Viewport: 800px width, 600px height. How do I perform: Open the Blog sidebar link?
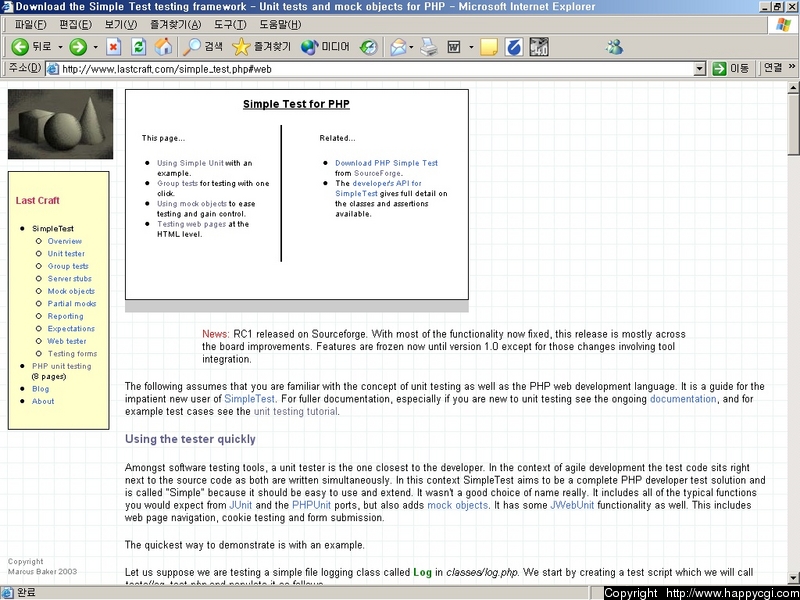tap(41, 389)
